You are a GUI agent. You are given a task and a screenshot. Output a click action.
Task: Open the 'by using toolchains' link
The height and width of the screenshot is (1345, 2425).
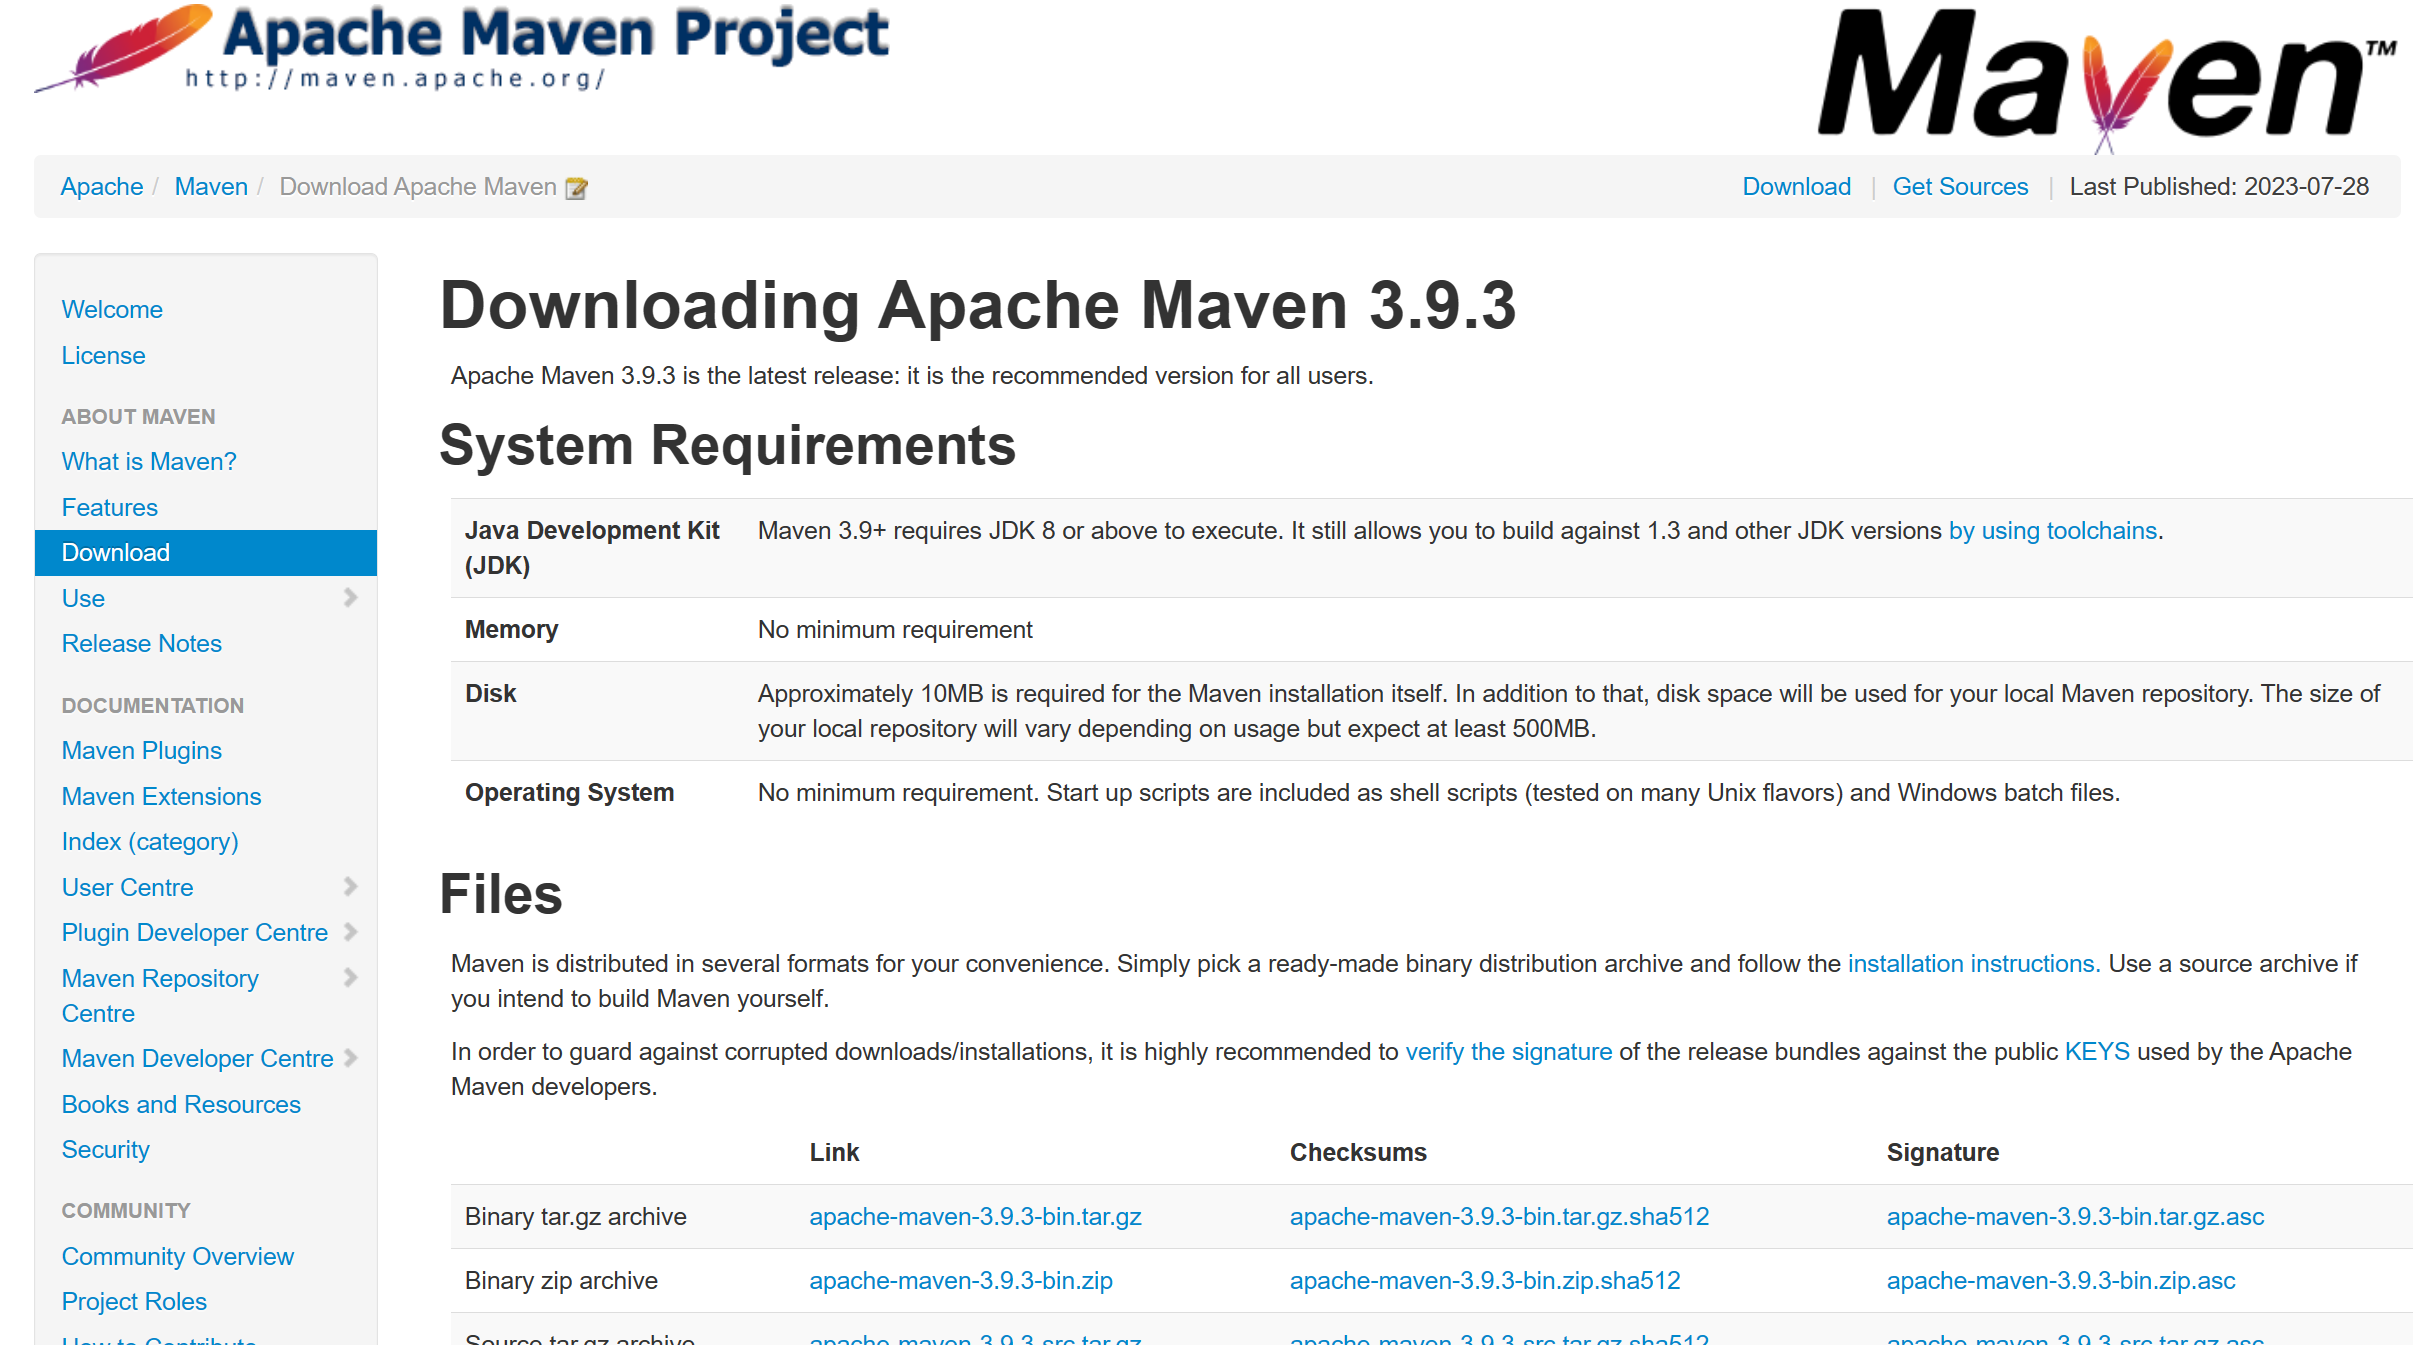pyautogui.click(x=2052, y=531)
